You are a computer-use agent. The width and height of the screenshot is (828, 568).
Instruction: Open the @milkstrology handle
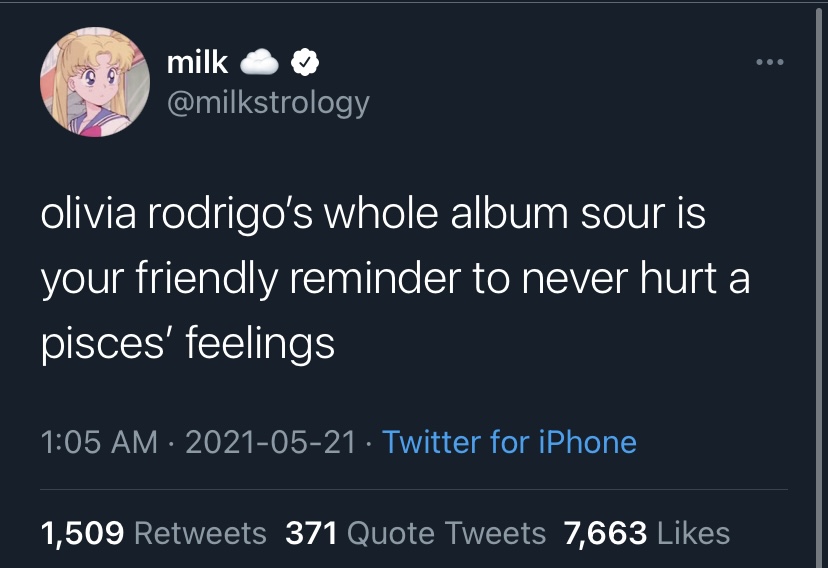point(267,102)
